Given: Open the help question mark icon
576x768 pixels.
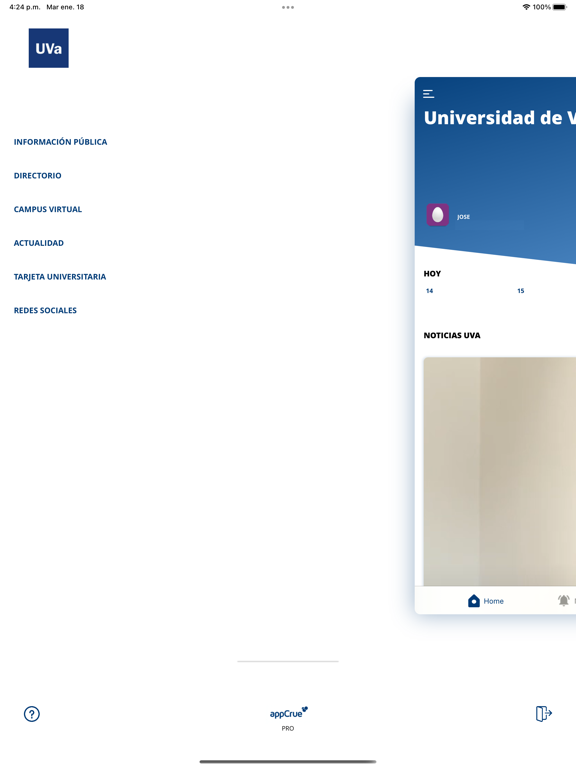Looking at the screenshot, I should click(x=32, y=714).
